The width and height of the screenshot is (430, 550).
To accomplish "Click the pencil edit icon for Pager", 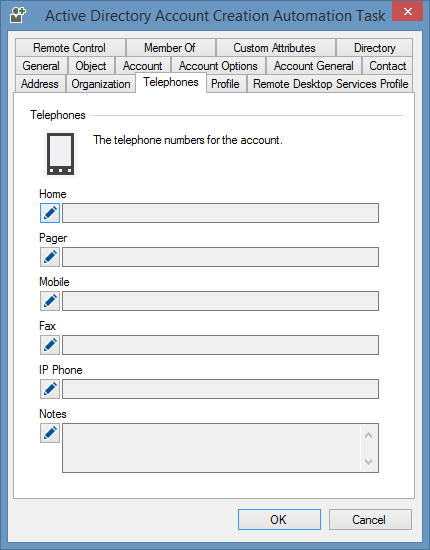I will coord(50,257).
